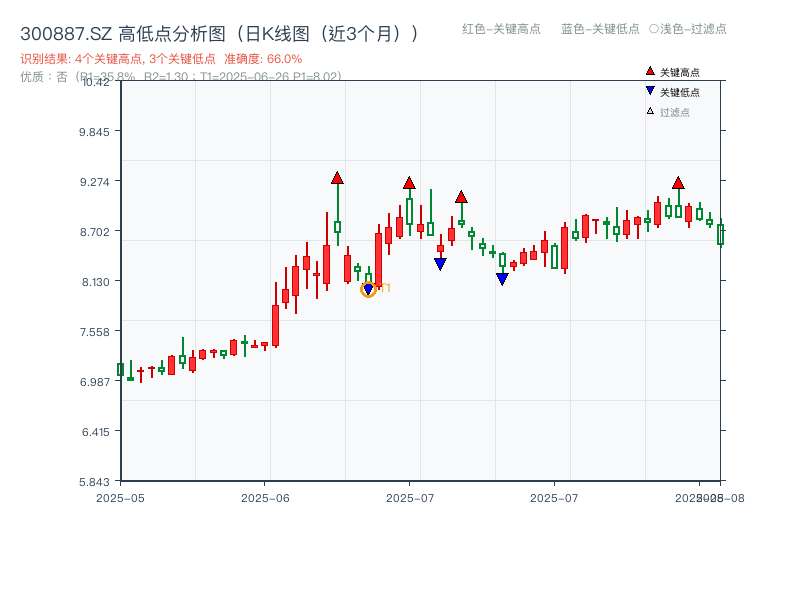Select the red 关键高点 triangle in the legend box
Image resolution: width=800 pixels, height=600 pixels.
click(x=650, y=71)
